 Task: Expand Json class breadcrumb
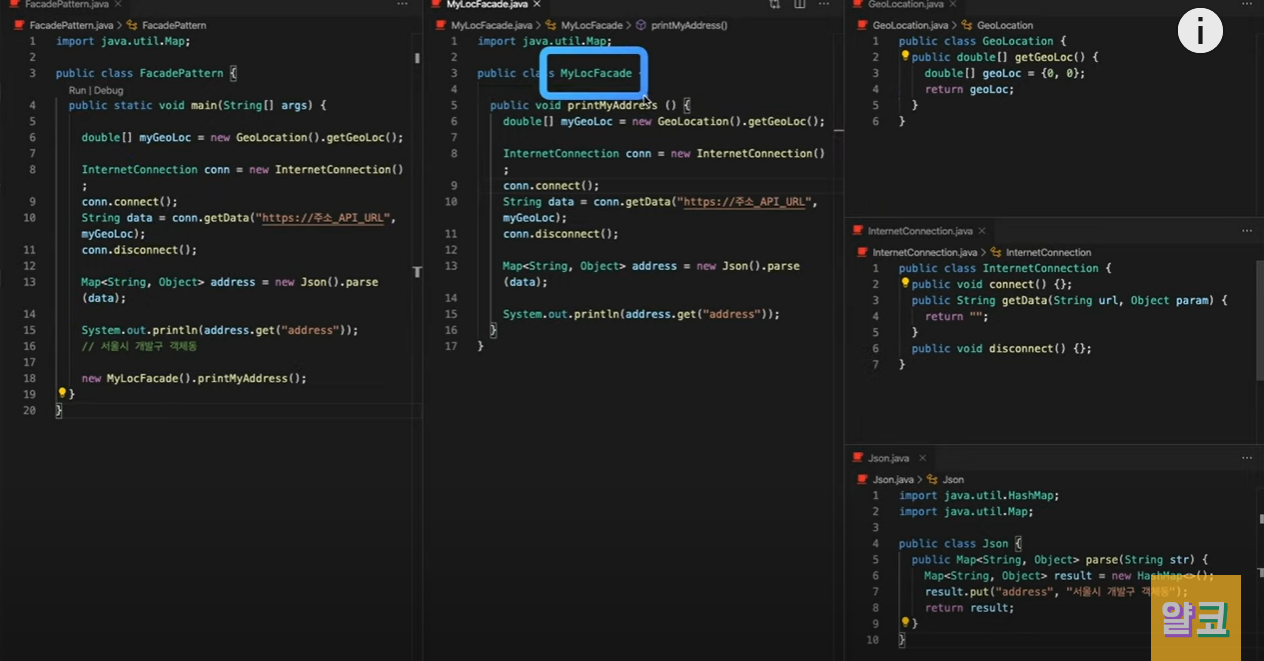tap(953, 479)
